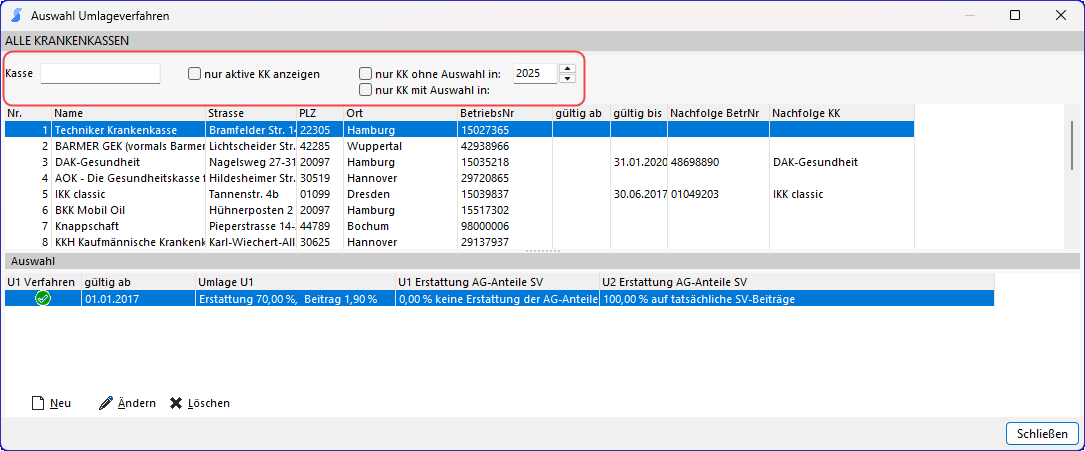Toggle 'nur KK mit Auswahl in' checkbox
The height and width of the screenshot is (451, 1085).
click(365, 89)
